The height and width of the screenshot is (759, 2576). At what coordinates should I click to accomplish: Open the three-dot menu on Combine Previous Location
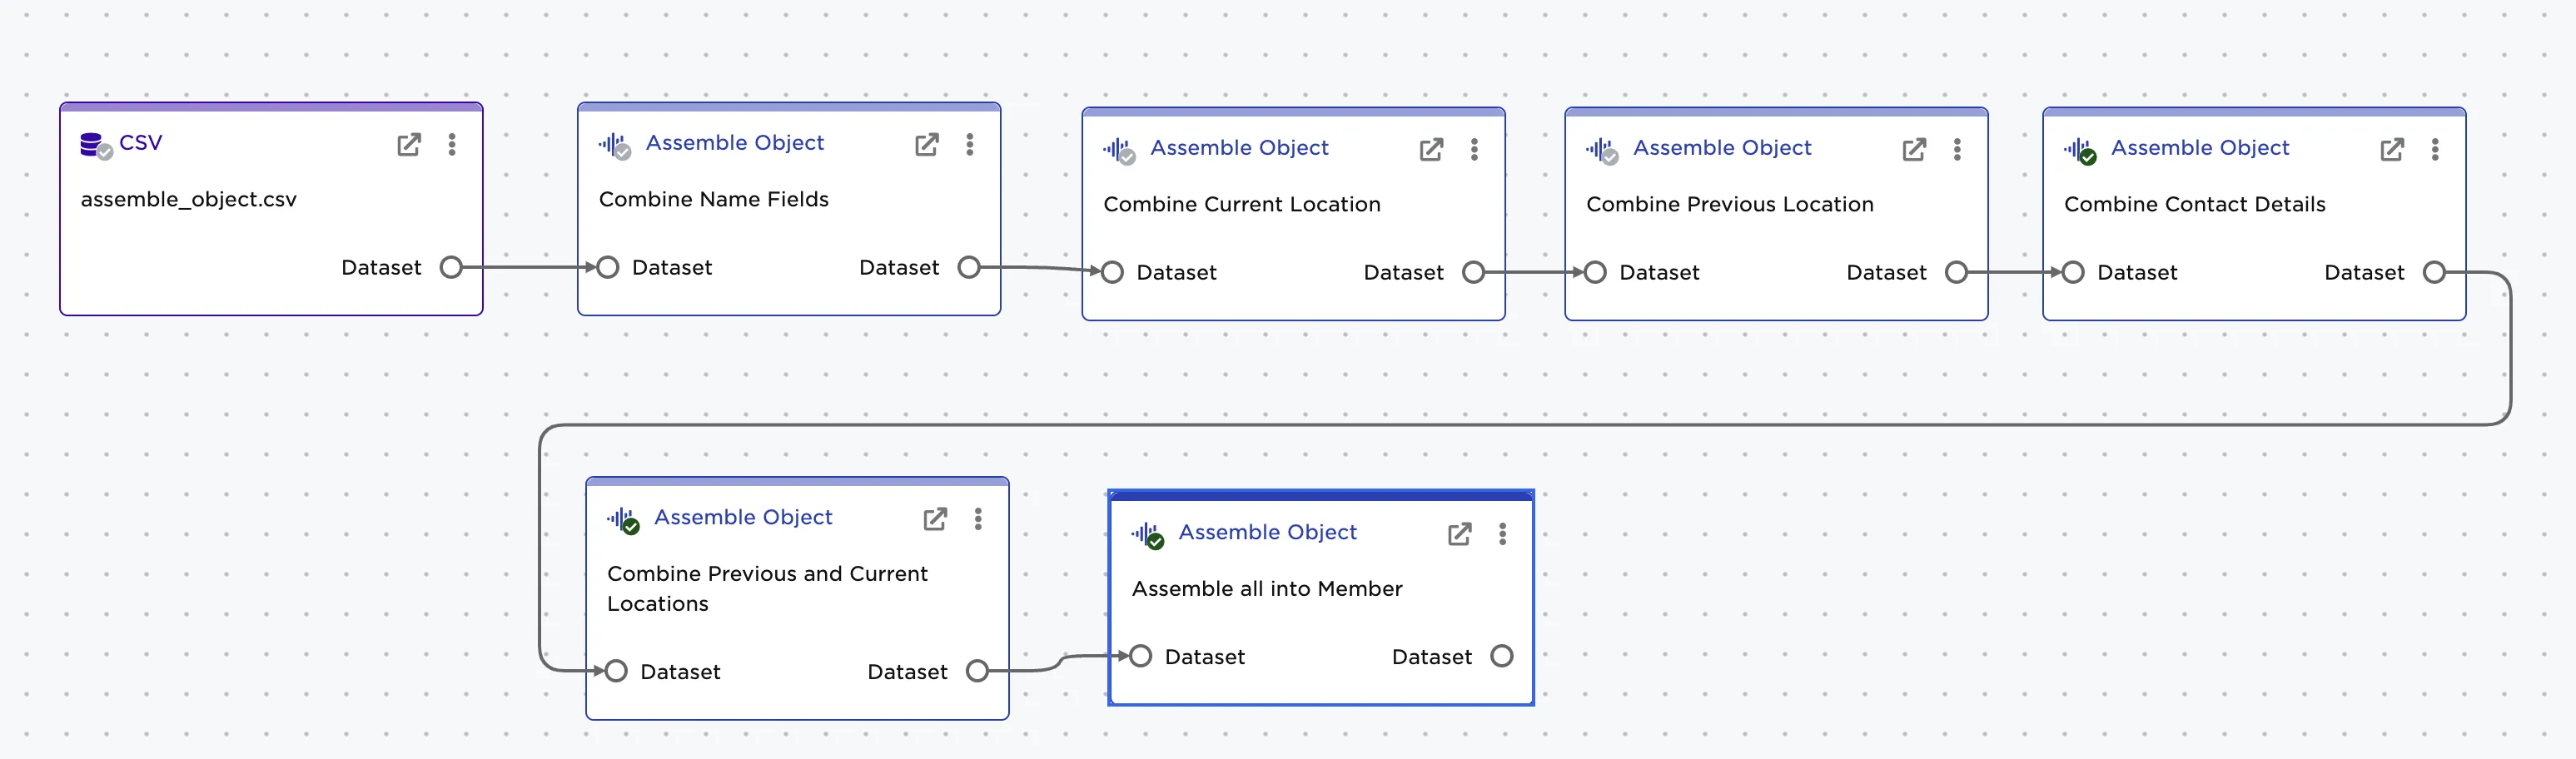1956,149
